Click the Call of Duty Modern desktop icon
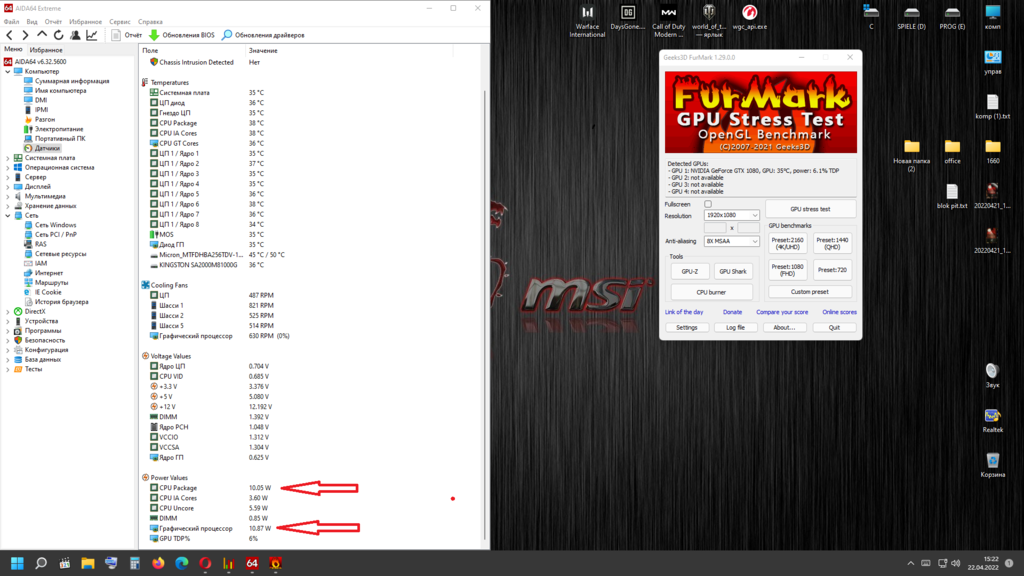This screenshot has width=1024, height=576. pos(668,21)
